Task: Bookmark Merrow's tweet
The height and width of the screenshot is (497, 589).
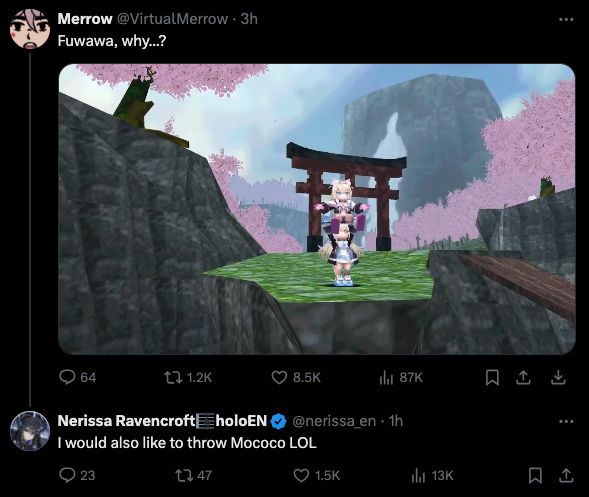Action: point(492,378)
